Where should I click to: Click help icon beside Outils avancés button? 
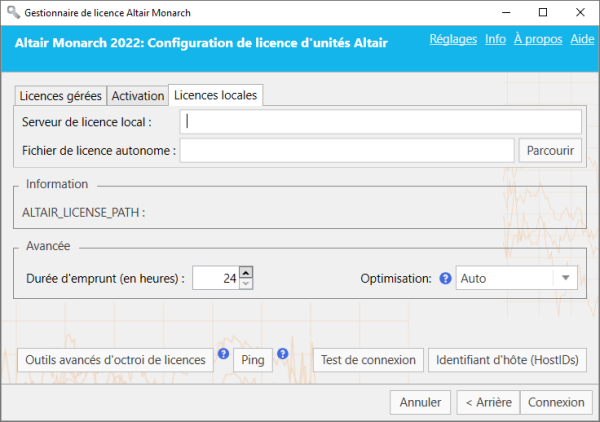(x=223, y=354)
